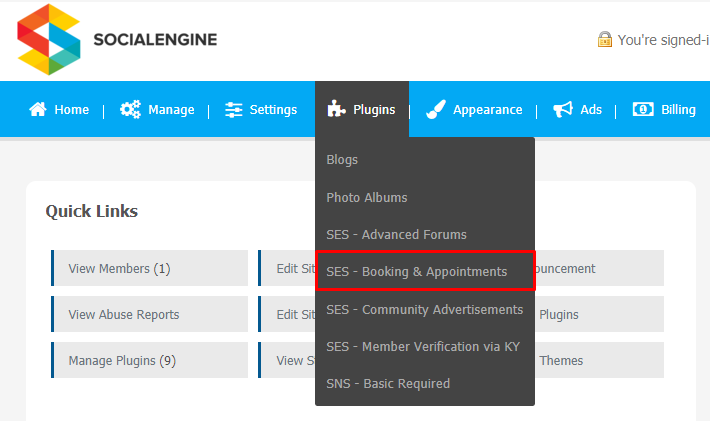Select SES - Community Advertisements

(x=425, y=310)
